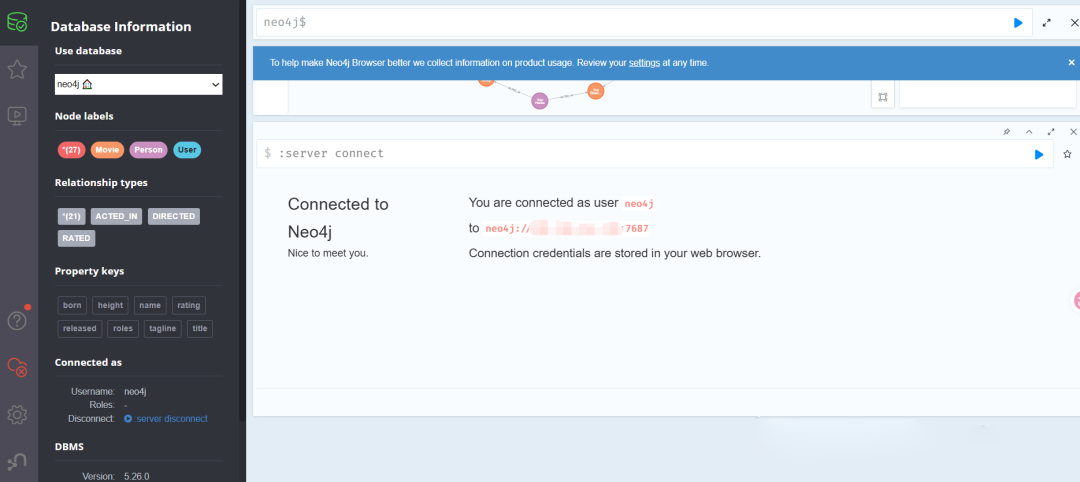Open the Help question mark icon

coord(17,319)
